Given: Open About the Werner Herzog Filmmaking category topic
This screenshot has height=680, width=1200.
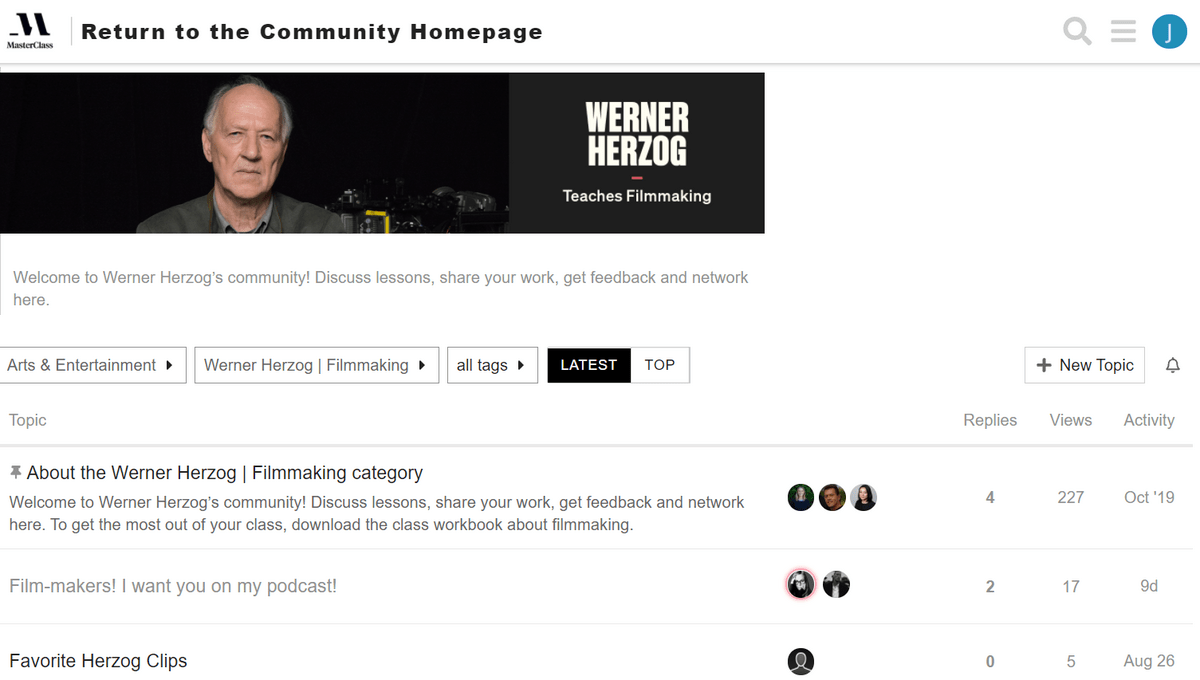Looking at the screenshot, I should click(225, 473).
